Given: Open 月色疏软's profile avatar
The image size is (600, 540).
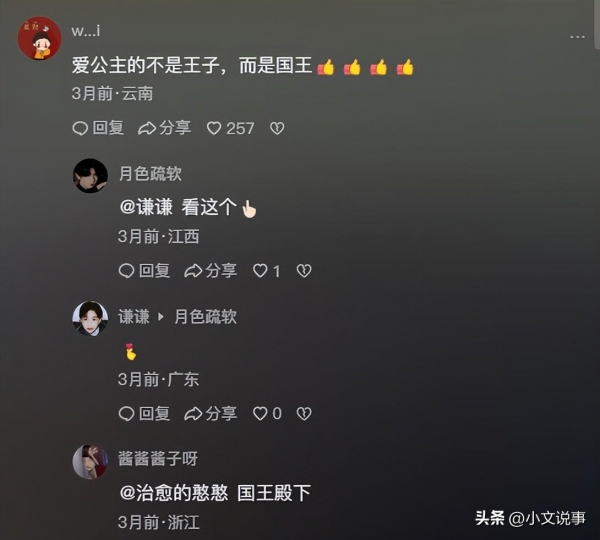Looking at the screenshot, I should [x=90, y=176].
